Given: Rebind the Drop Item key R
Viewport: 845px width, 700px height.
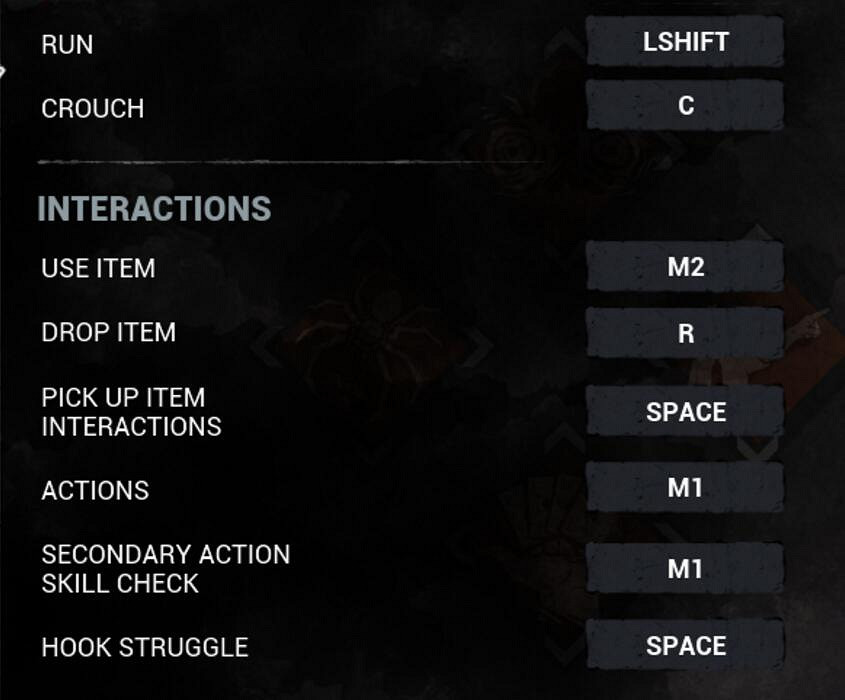Looking at the screenshot, I should pos(685,333).
